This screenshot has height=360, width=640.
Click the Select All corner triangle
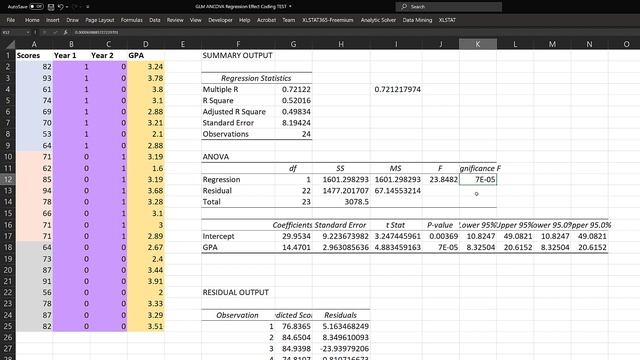pyautogui.click(x=10, y=44)
